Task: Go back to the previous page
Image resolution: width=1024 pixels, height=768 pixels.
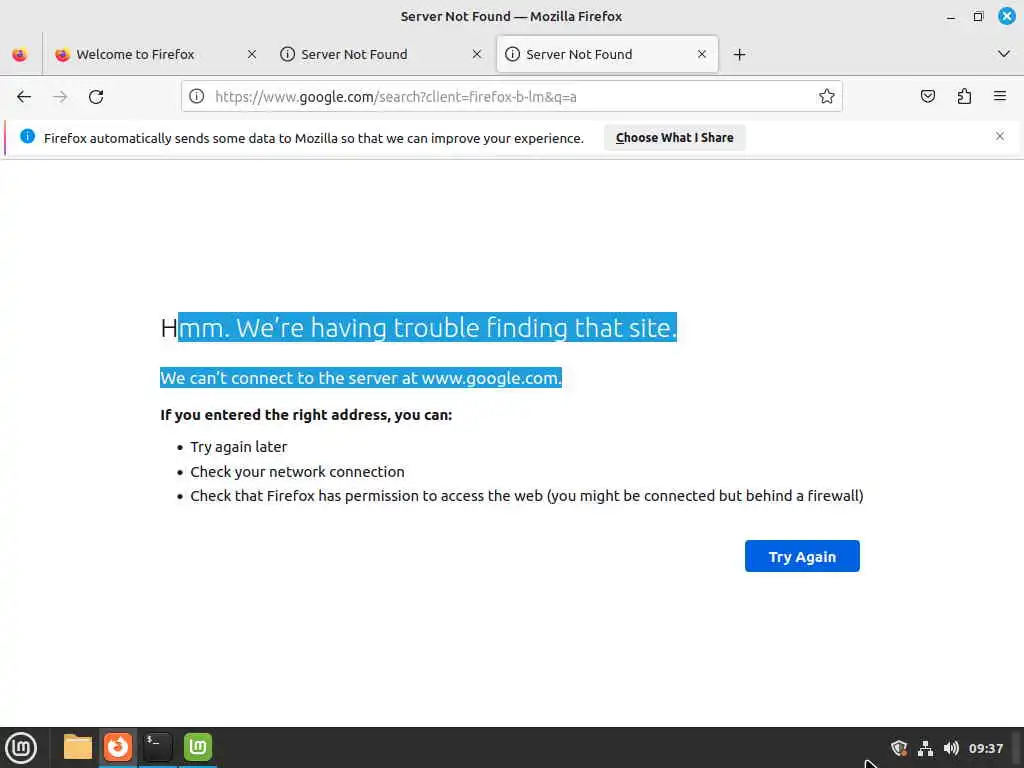Action: pos(24,97)
